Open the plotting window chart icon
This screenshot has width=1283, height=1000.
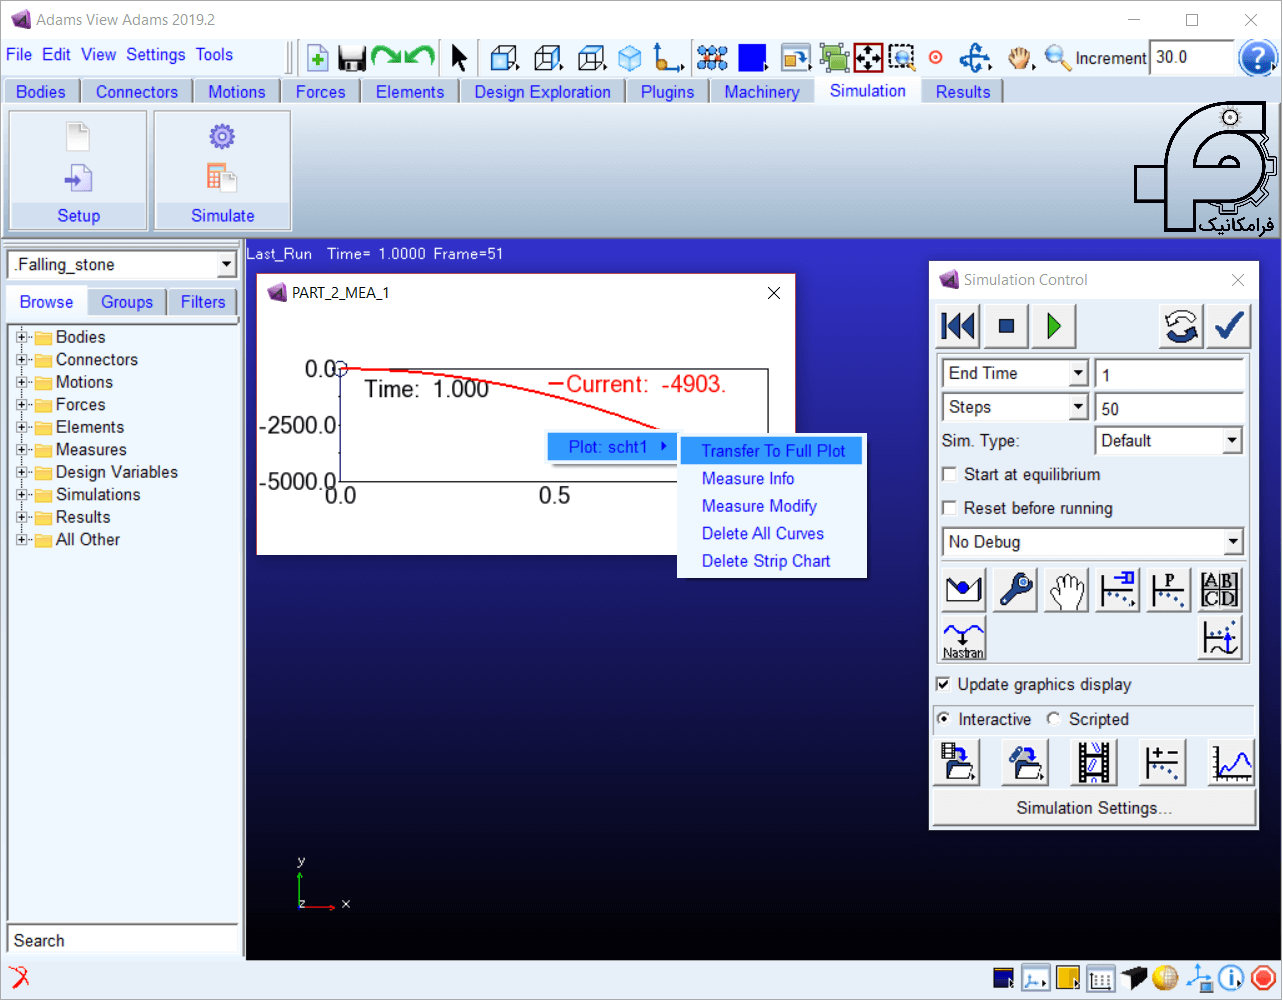[1231, 763]
